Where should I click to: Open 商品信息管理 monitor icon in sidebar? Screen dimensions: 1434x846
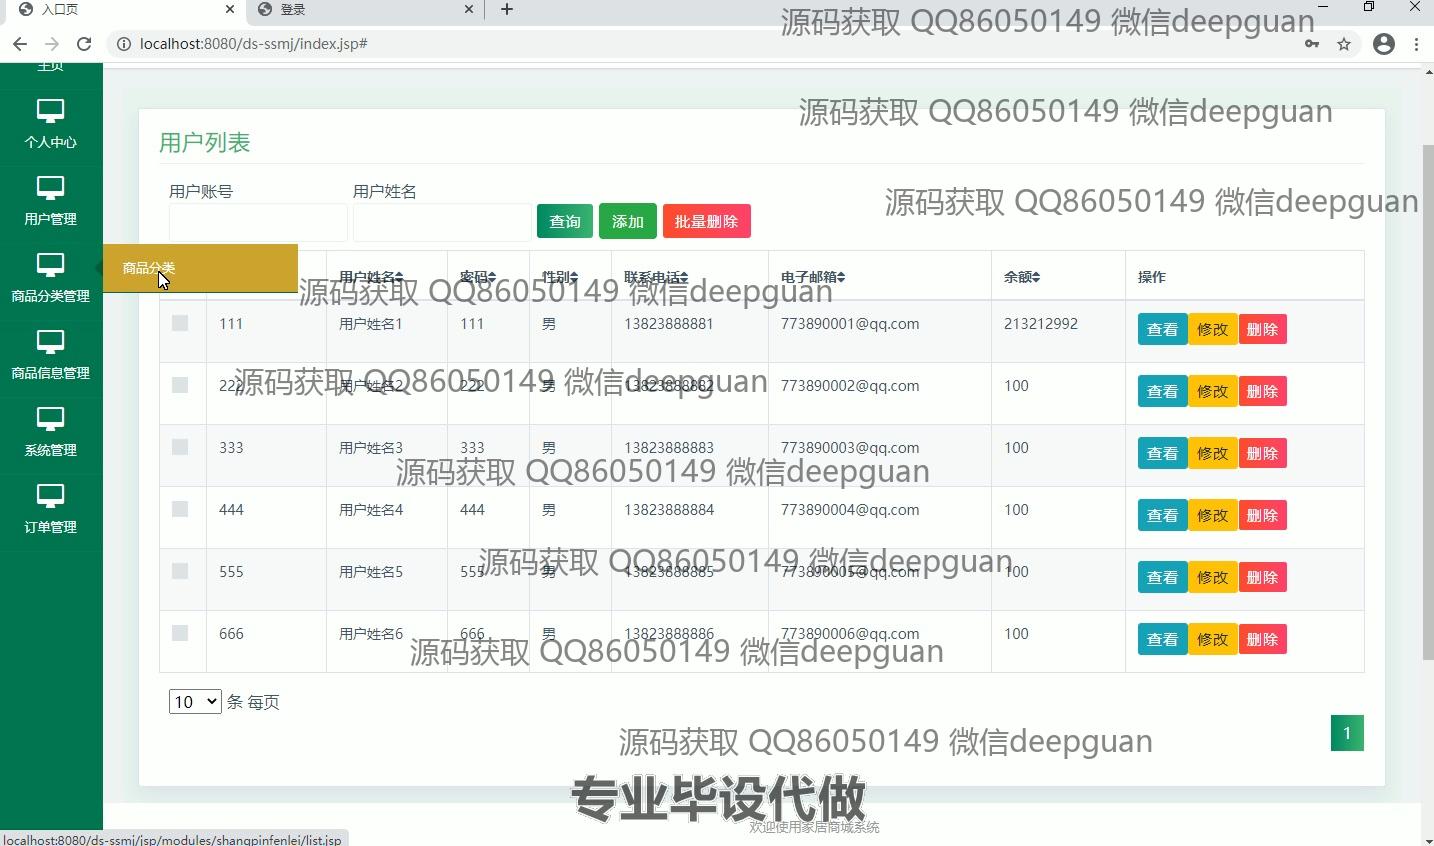coord(50,342)
